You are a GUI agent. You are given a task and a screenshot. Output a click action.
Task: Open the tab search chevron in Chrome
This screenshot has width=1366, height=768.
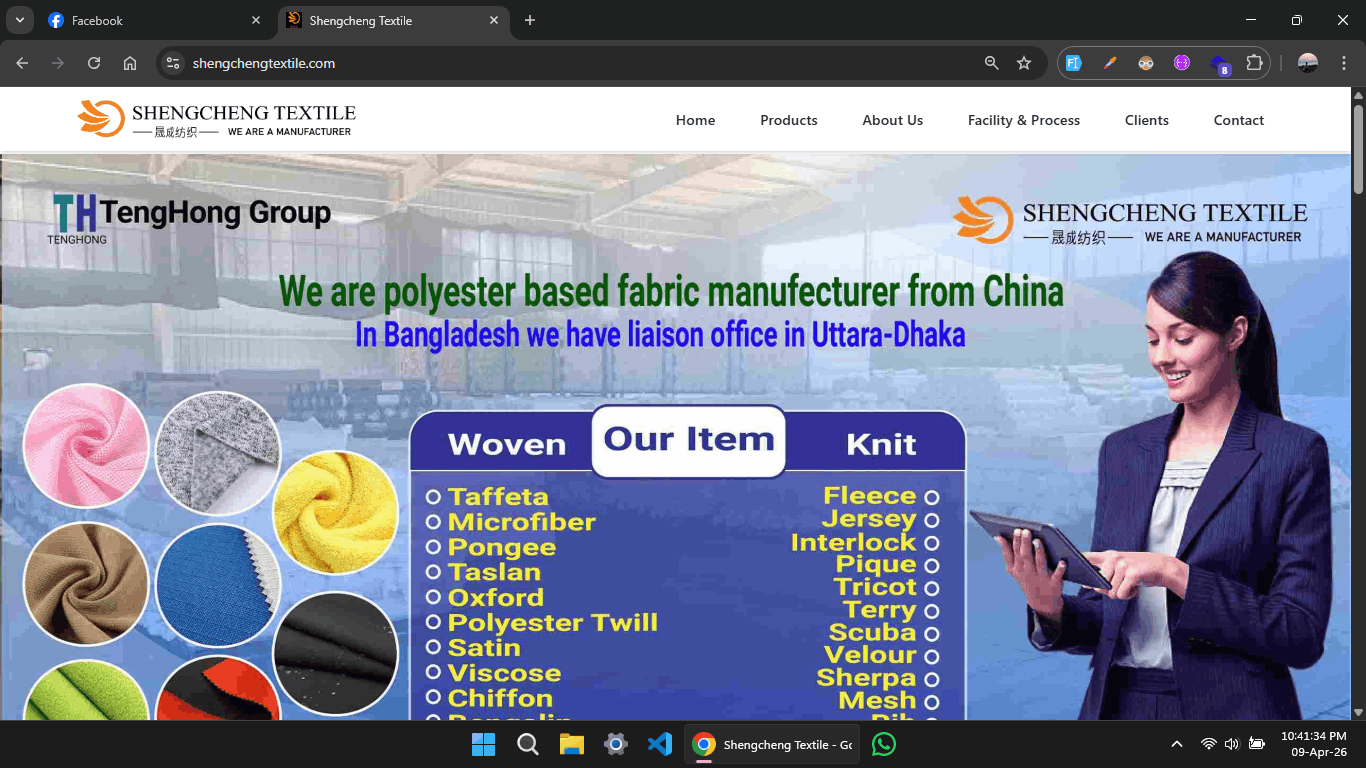coord(19,20)
